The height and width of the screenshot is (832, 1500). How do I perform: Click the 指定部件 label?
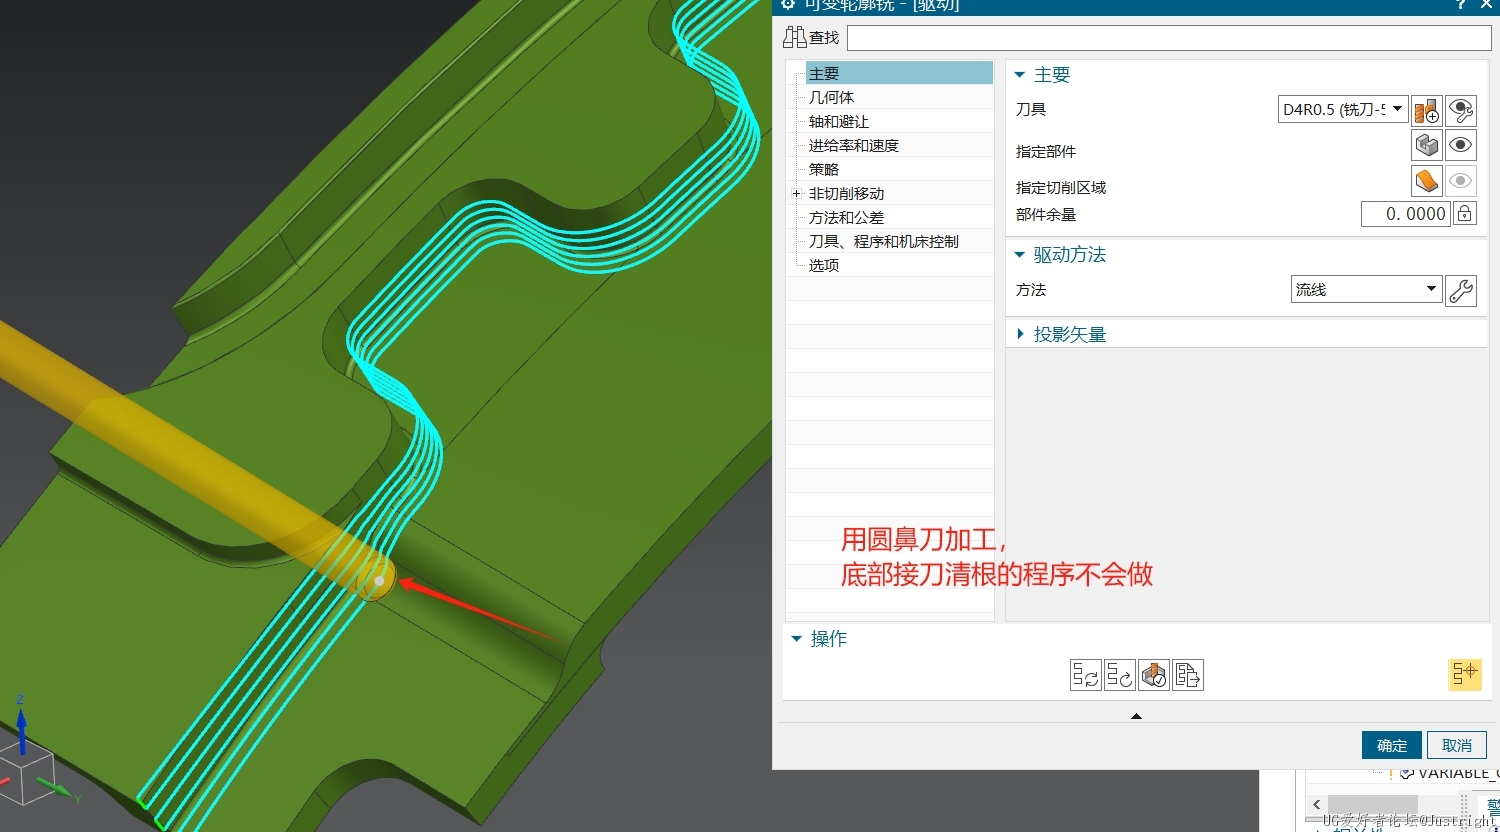(1046, 151)
